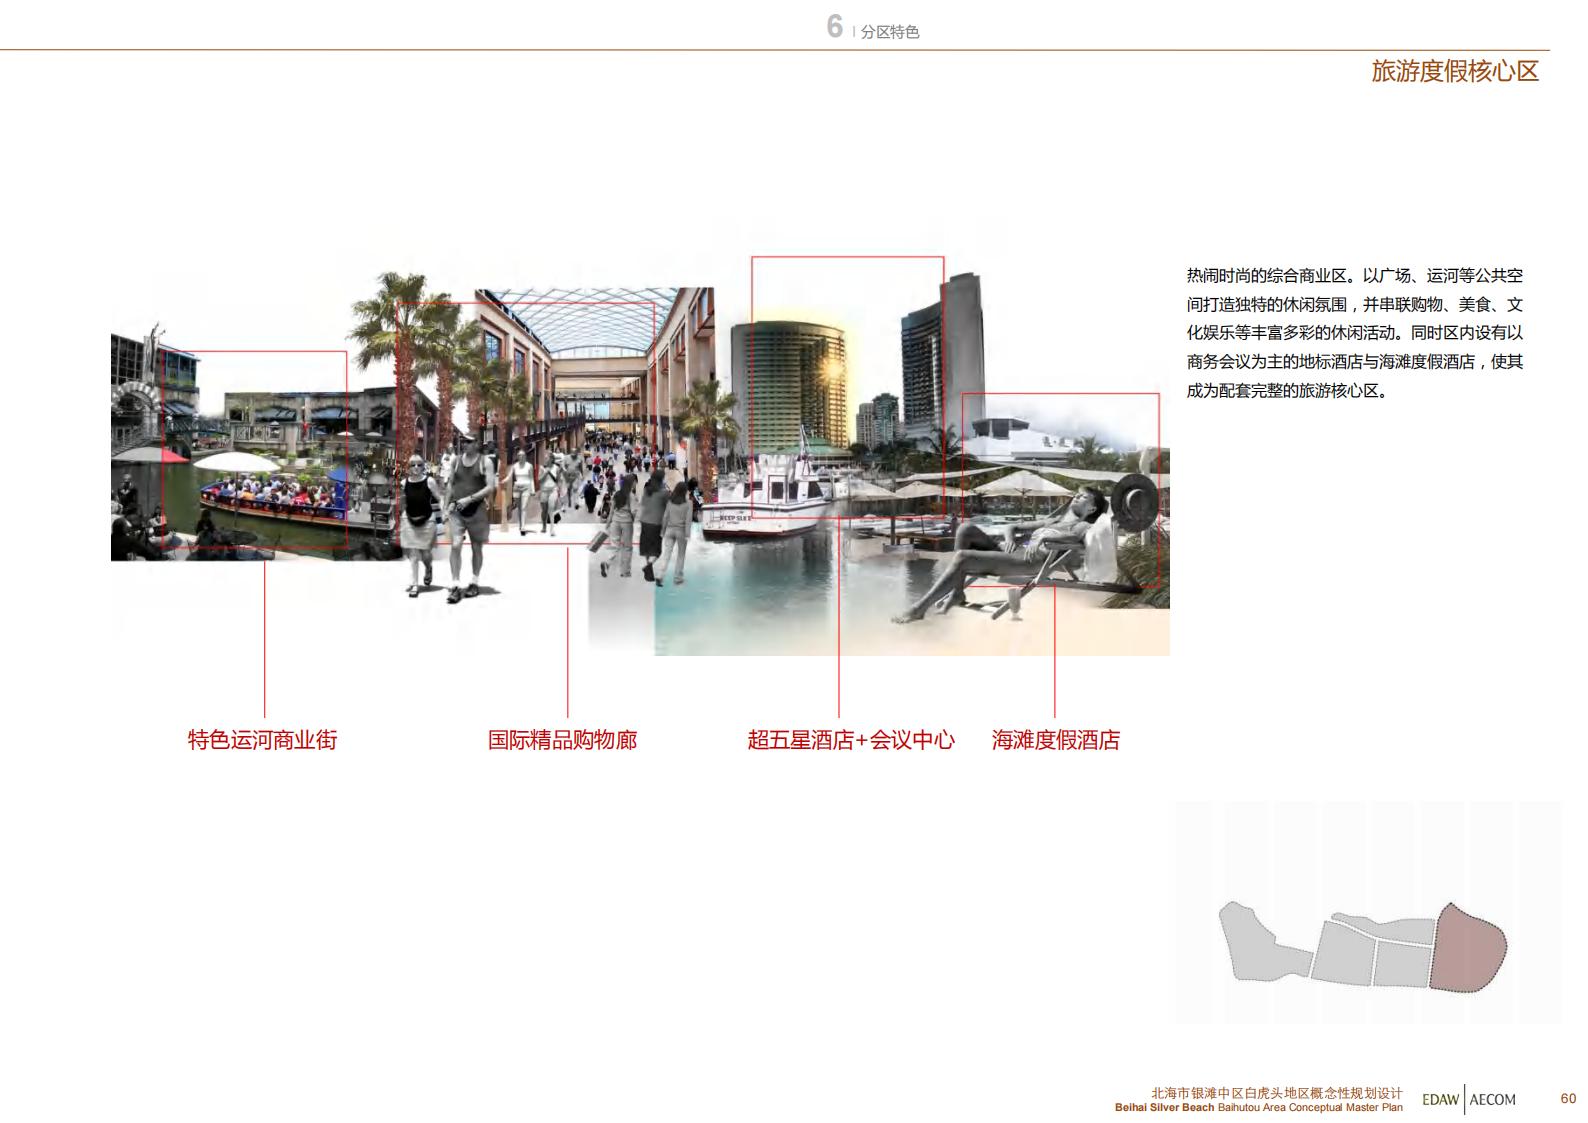Click the label 超五星酒店+会议中心
The height and width of the screenshot is (1123, 1588).
tap(851, 740)
